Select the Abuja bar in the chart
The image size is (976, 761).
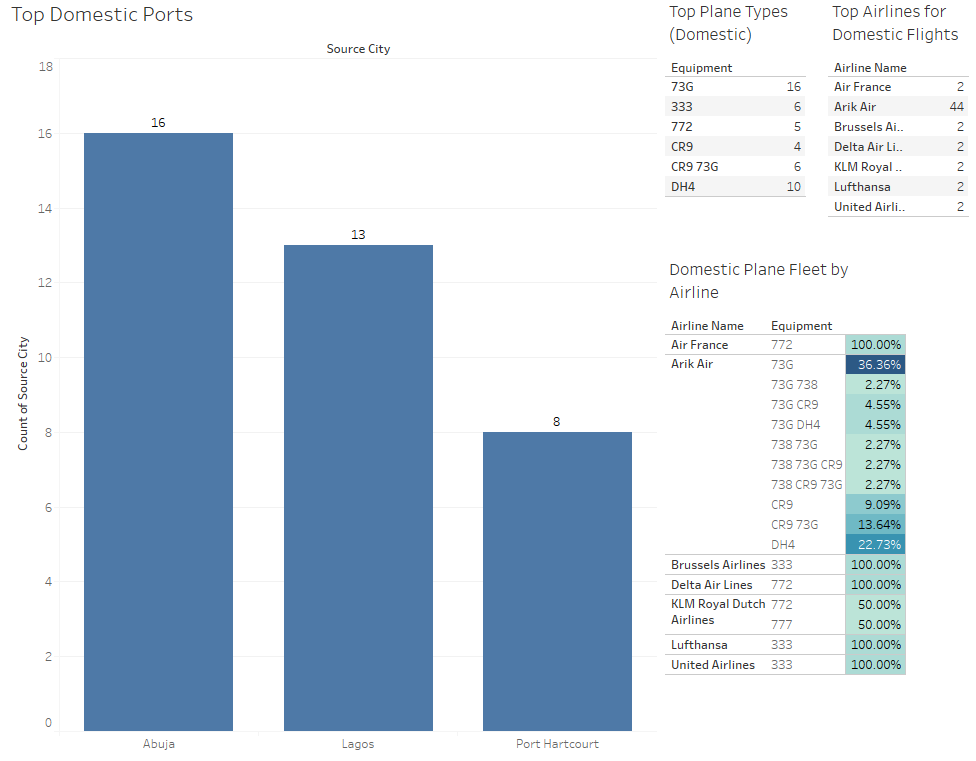(x=158, y=432)
